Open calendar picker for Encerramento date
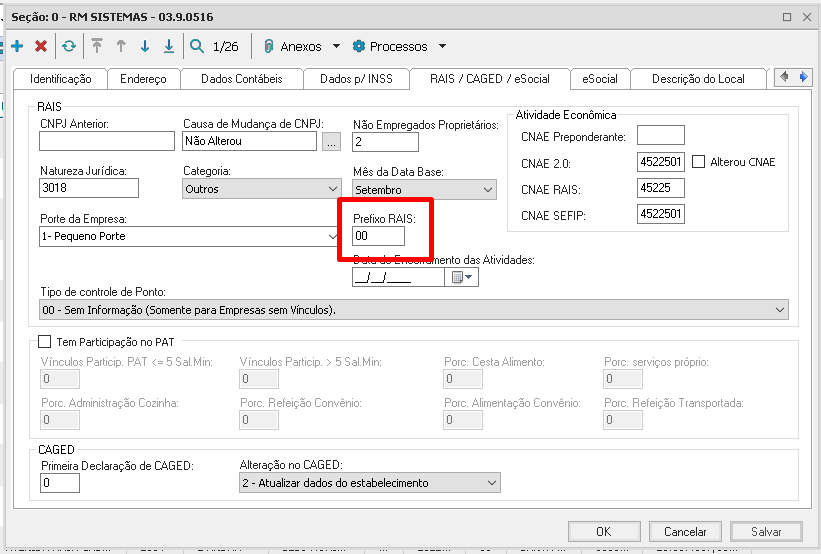821x554 pixels. click(x=461, y=277)
